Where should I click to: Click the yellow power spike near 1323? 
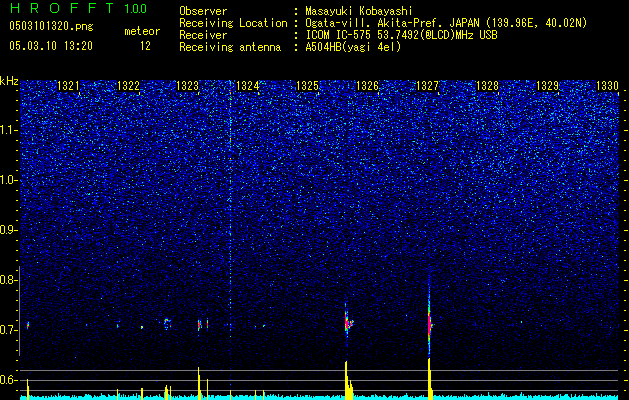click(x=199, y=383)
